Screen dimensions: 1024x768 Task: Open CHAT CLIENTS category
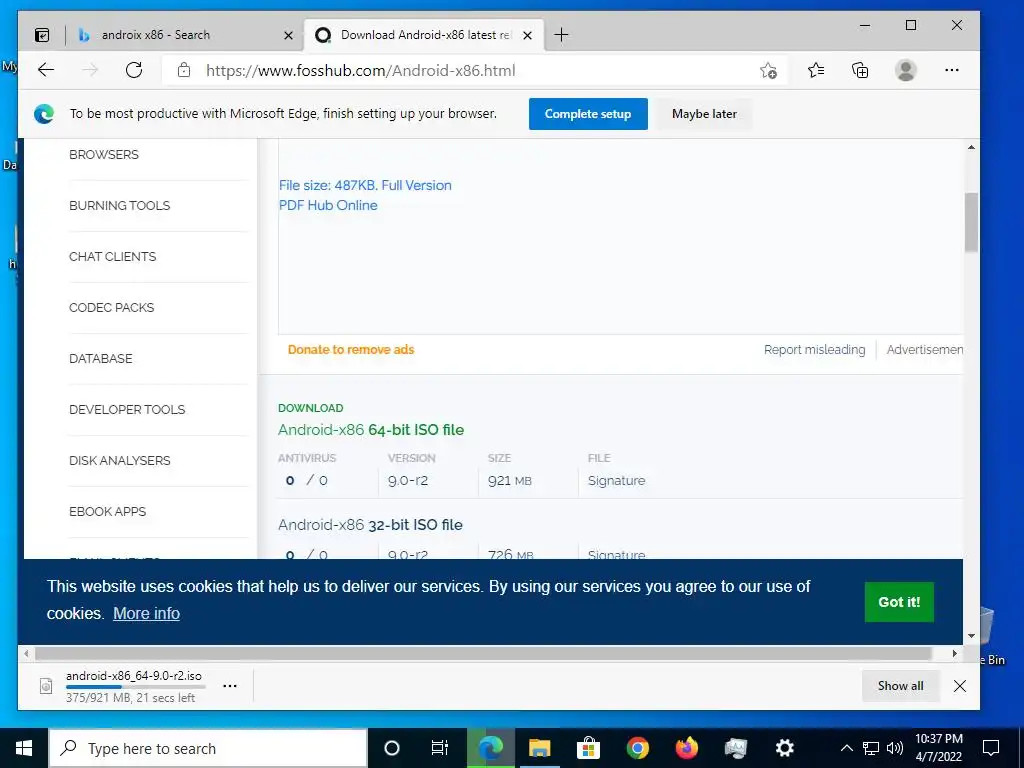pyautogui.click(x=112, y=257)
